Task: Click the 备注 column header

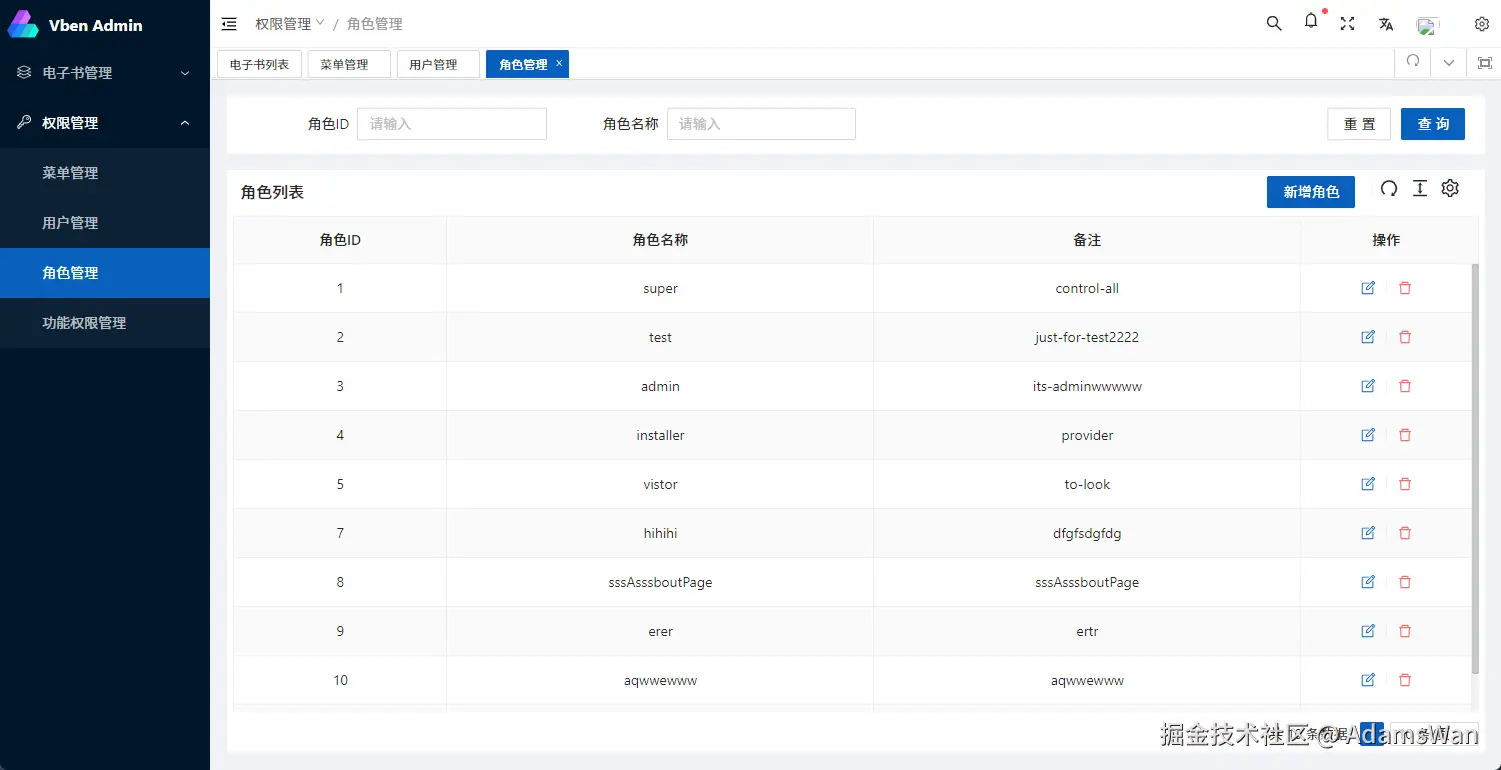Action: [x=1087, y=240]
